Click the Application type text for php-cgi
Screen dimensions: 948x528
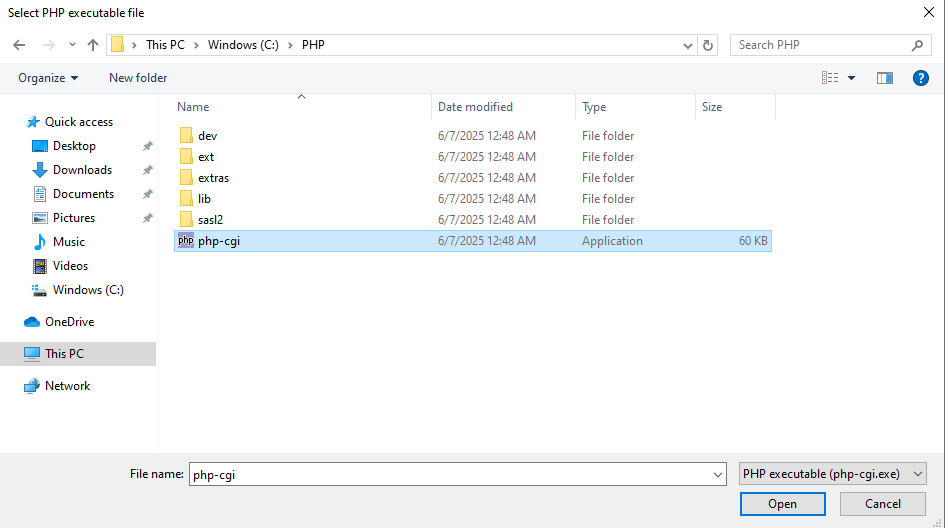click(612, 241)
